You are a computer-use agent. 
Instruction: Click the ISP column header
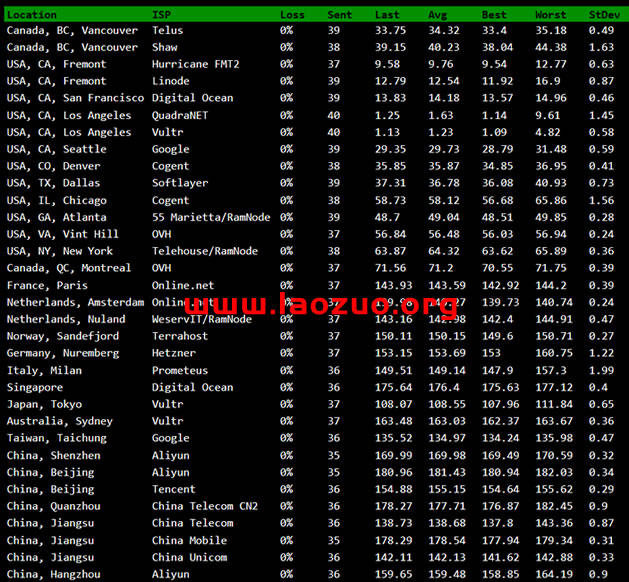[161, 15]
